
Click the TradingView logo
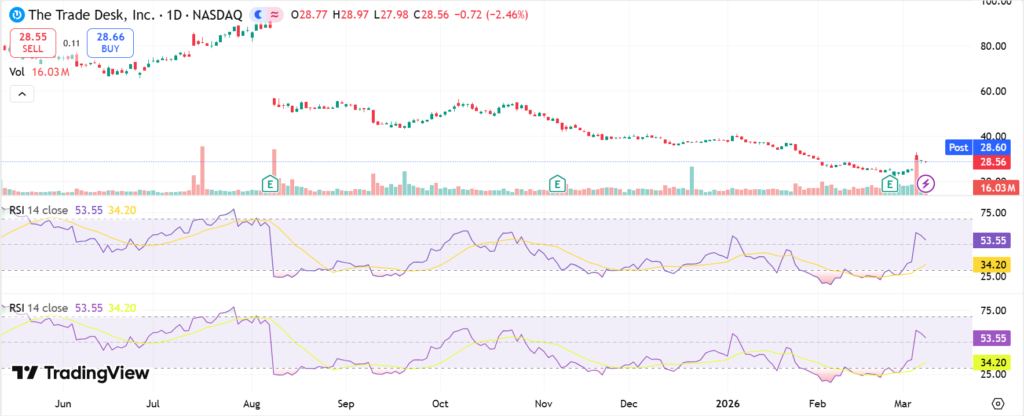[x=81, y=373]
